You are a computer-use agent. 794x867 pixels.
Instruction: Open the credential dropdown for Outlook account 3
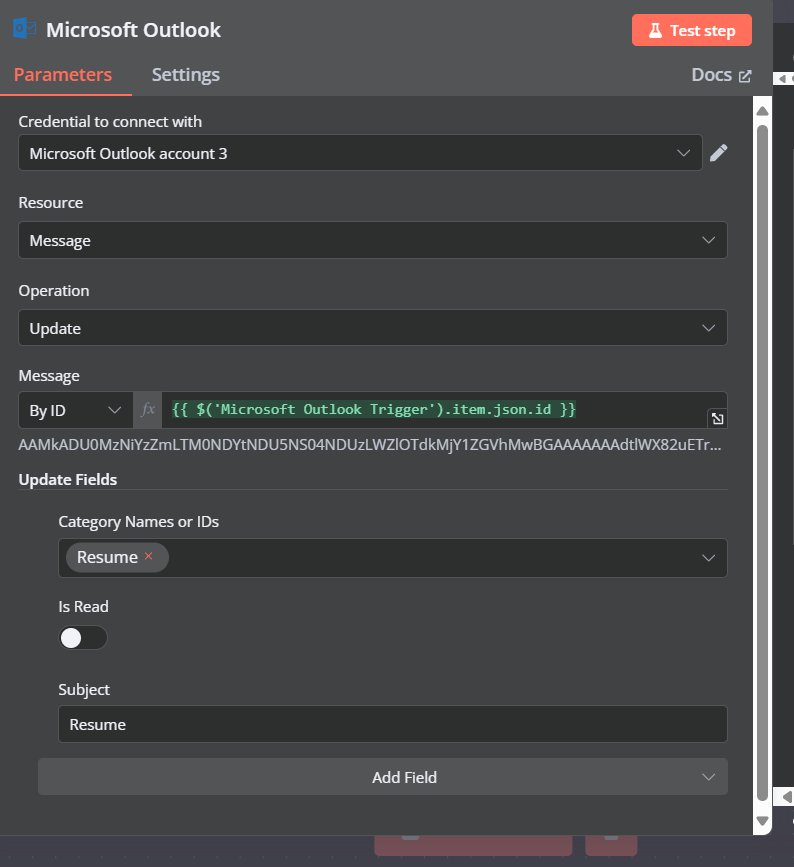[x=361, y=153]
